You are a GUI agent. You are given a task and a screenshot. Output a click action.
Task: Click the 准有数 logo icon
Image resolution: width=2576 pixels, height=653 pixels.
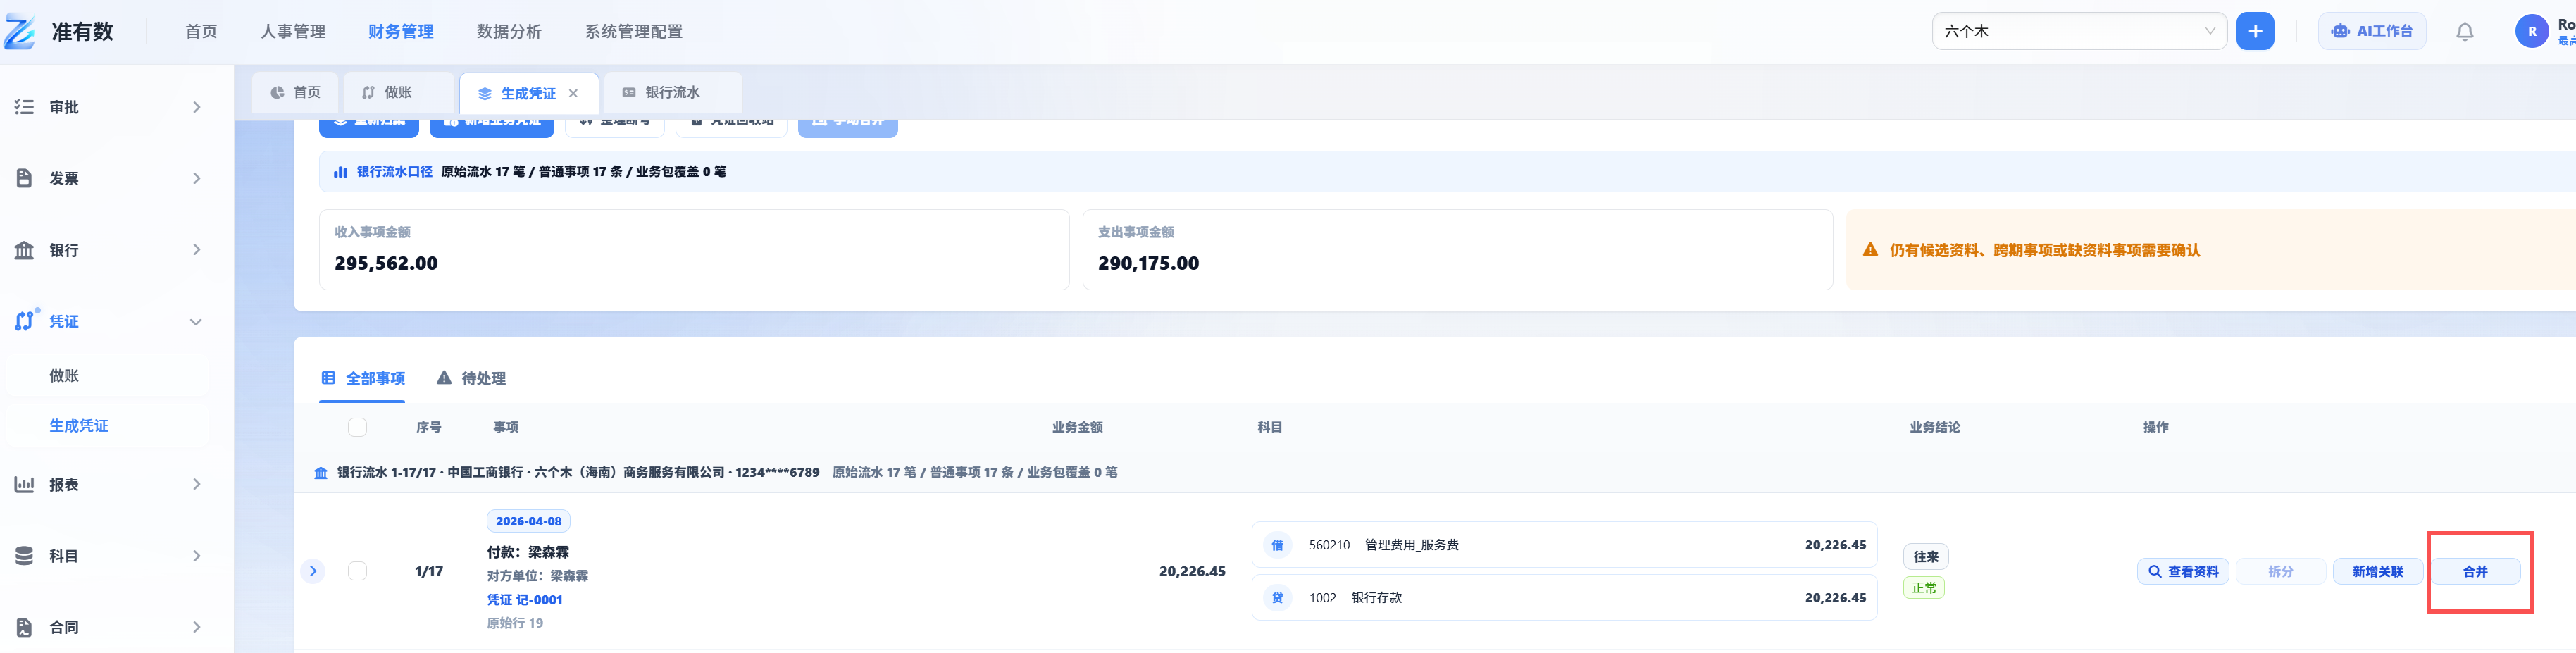[x=20, y=32]
